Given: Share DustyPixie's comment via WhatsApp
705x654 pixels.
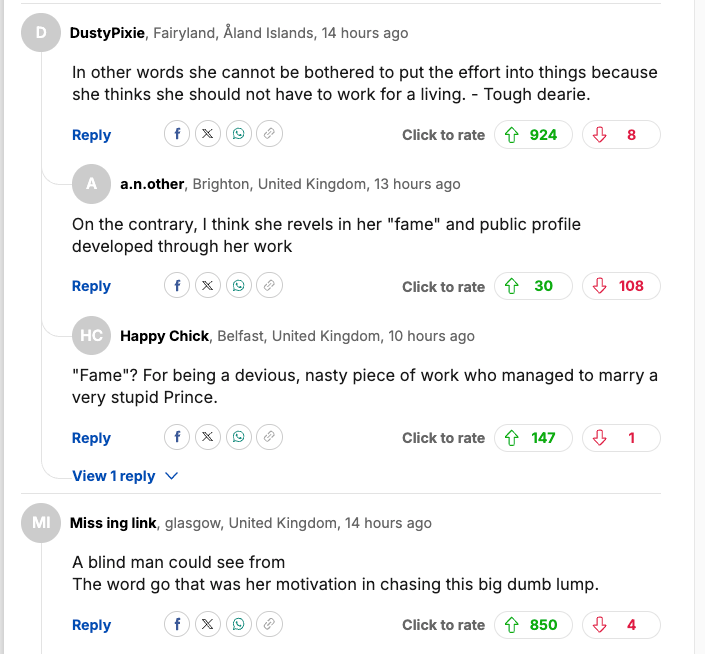Looking at the screenshot, I should (238, 135).
